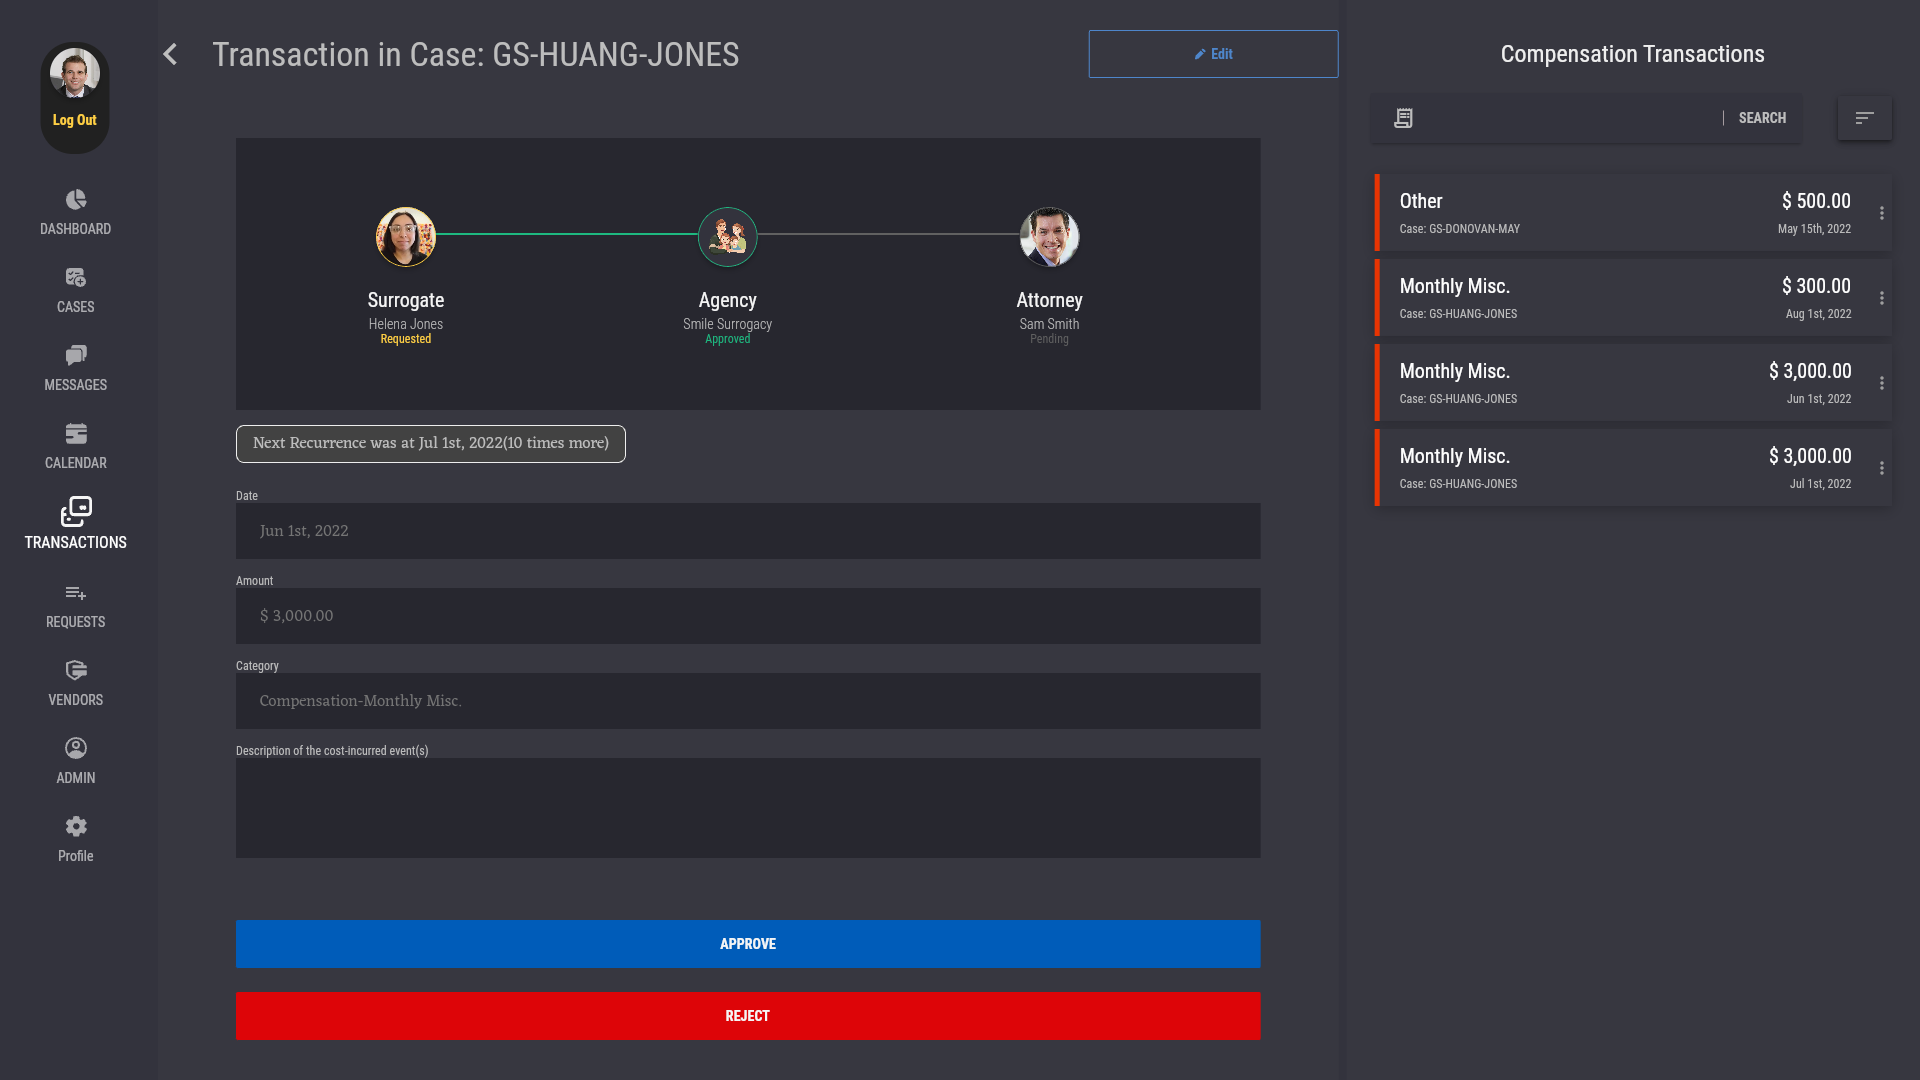Open the sort filter options button
The height and width of the screenshot is (1080, 1920).
1864,118
